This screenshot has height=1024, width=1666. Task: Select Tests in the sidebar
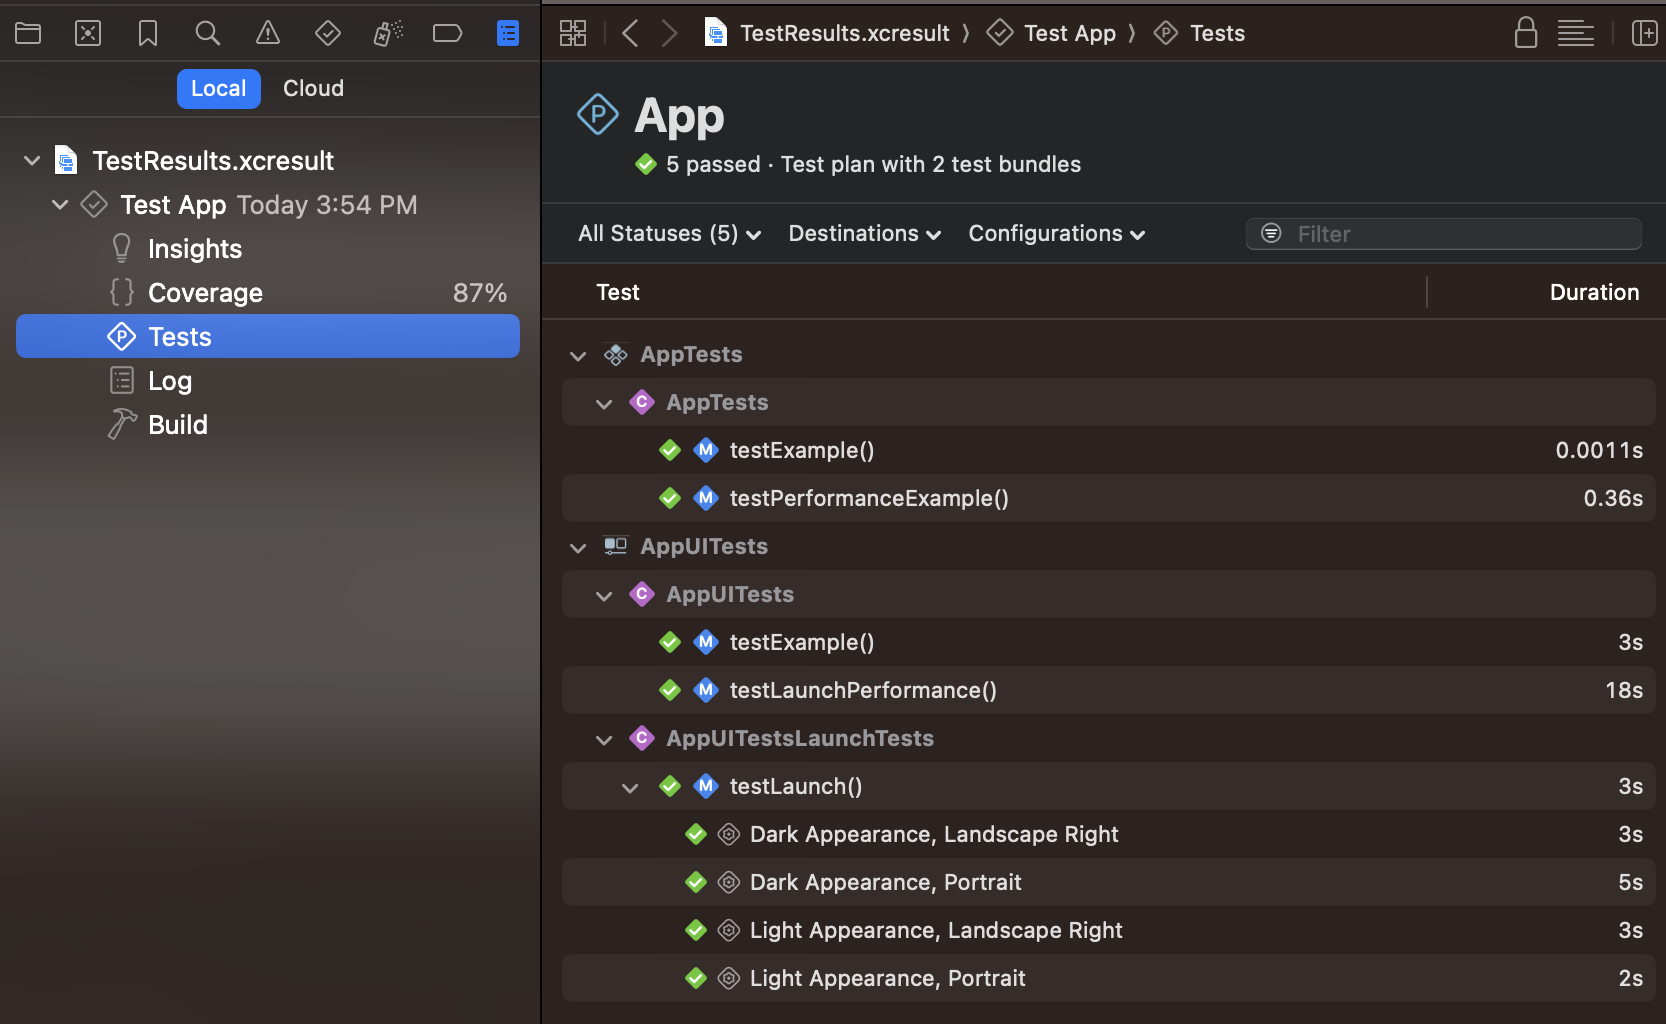(268, 336)
